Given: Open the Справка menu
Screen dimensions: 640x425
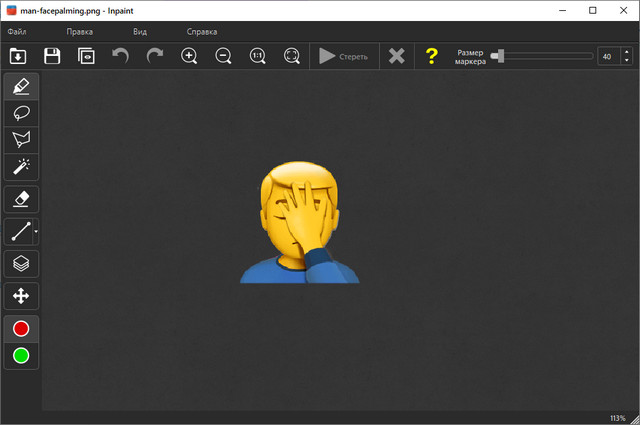Looking at the screenshot, I should tap(201, 32).
